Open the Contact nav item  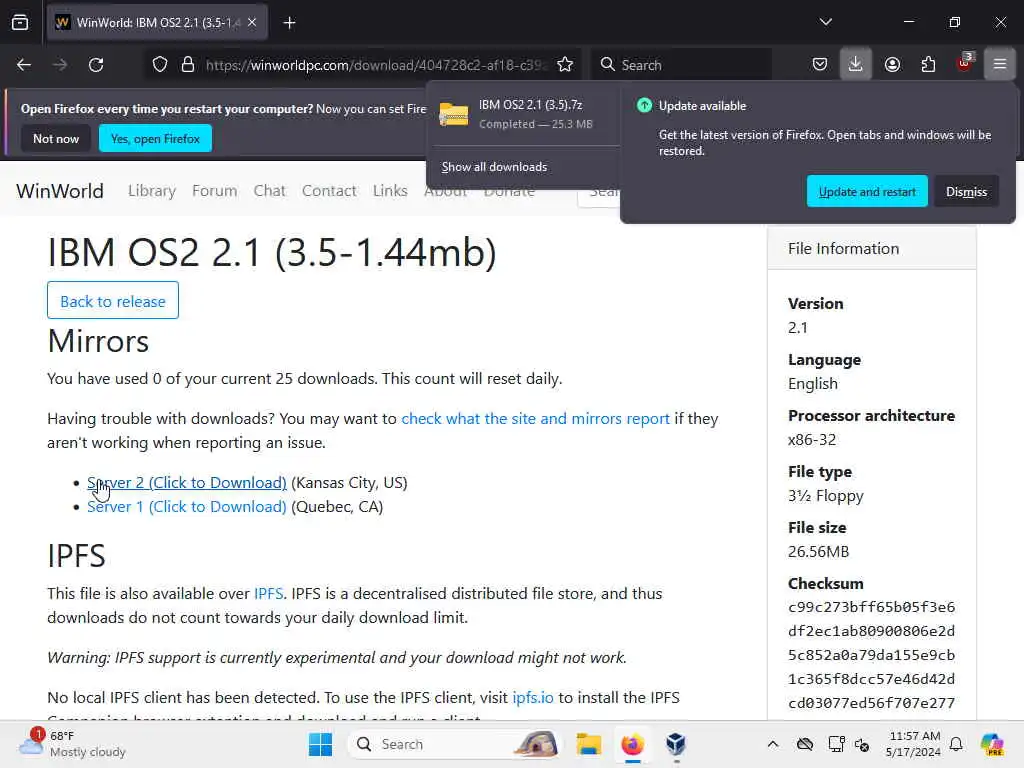[x=329, y=191]
